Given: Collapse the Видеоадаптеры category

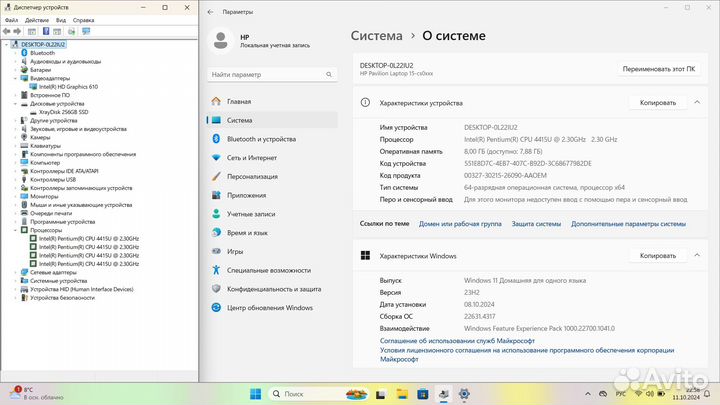Looking at the screenshot, I should [x=15, y=78].
